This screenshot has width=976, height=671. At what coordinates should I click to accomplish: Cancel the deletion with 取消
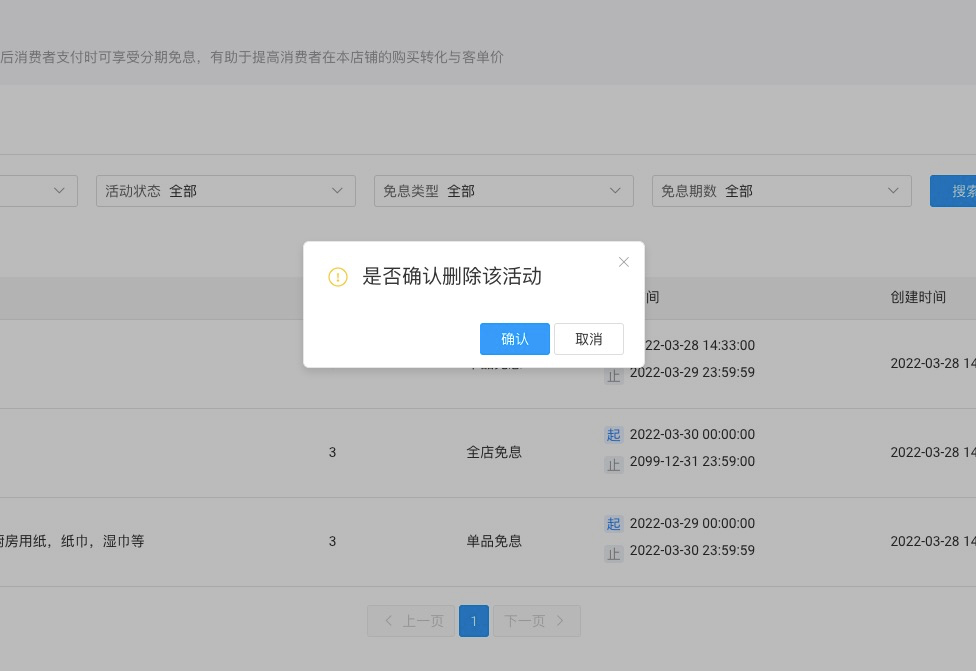point(589,339)
